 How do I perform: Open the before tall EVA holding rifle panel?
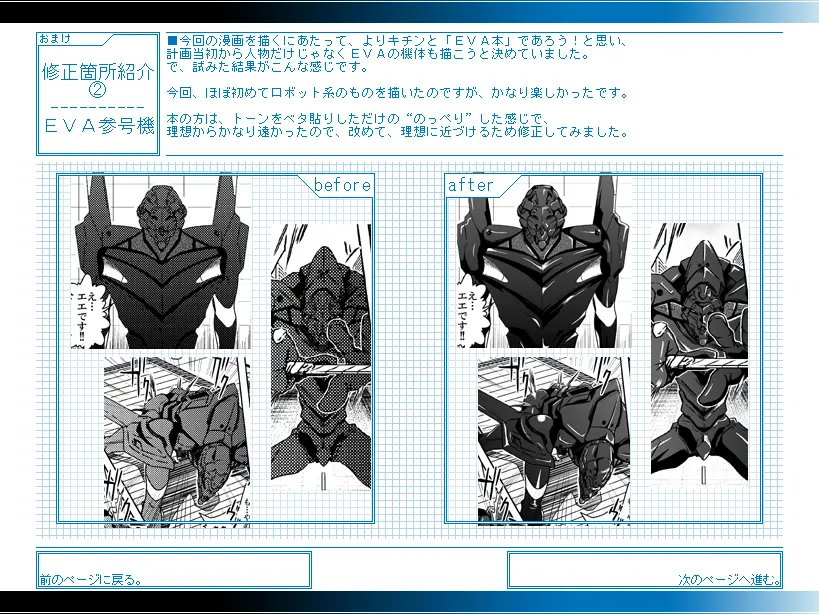[x=321, y=357]
